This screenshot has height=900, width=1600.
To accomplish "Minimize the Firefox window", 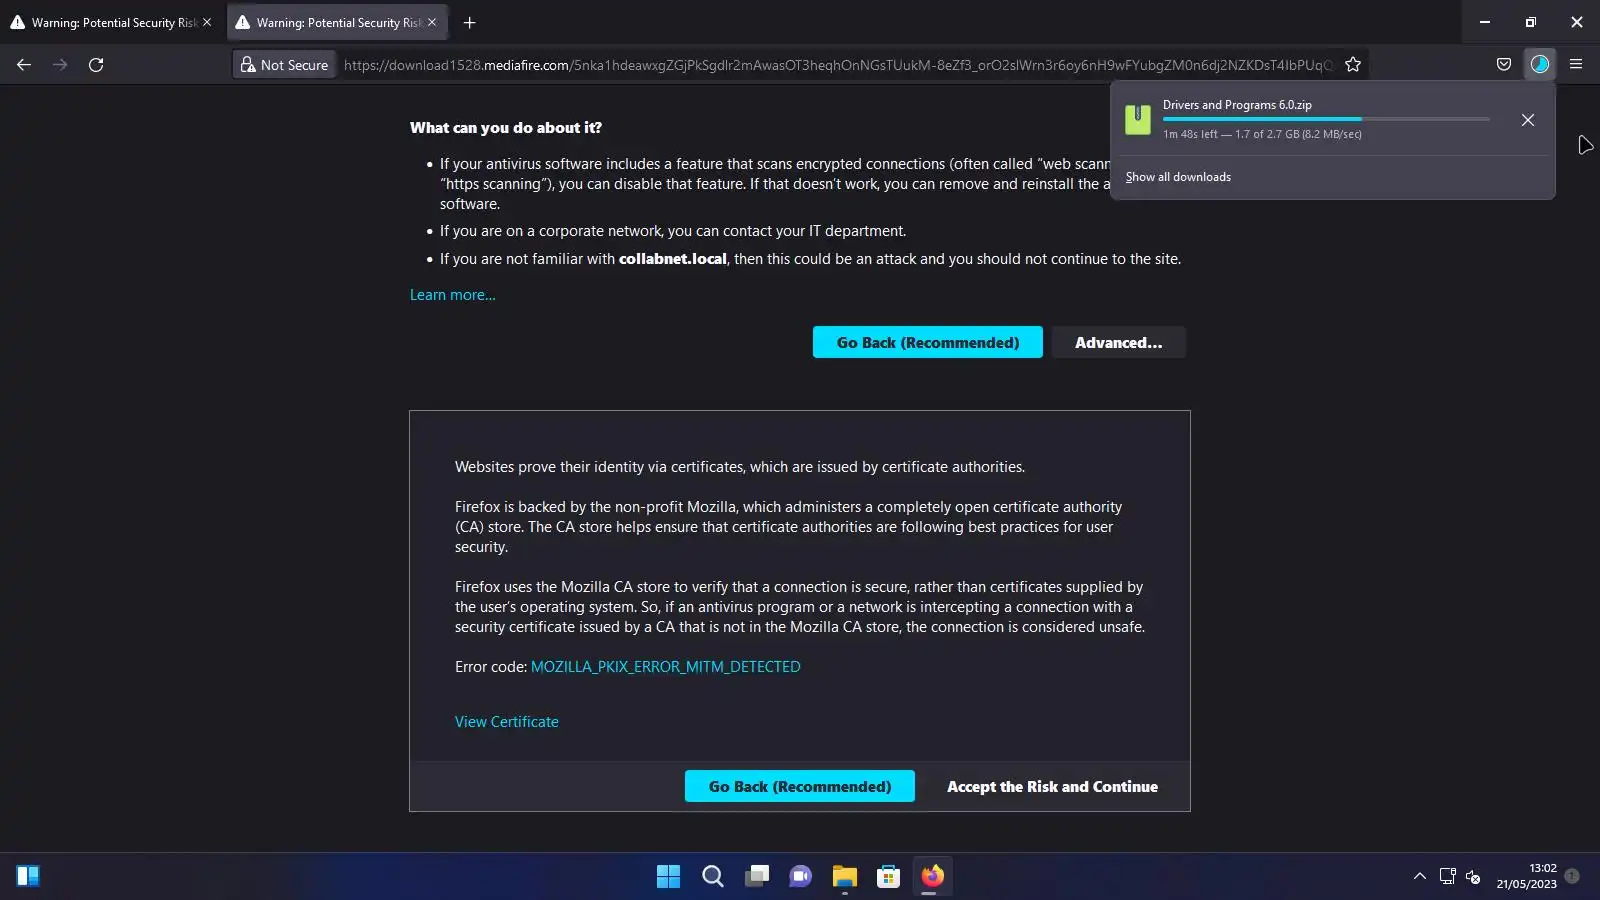I will point(1485,22).
